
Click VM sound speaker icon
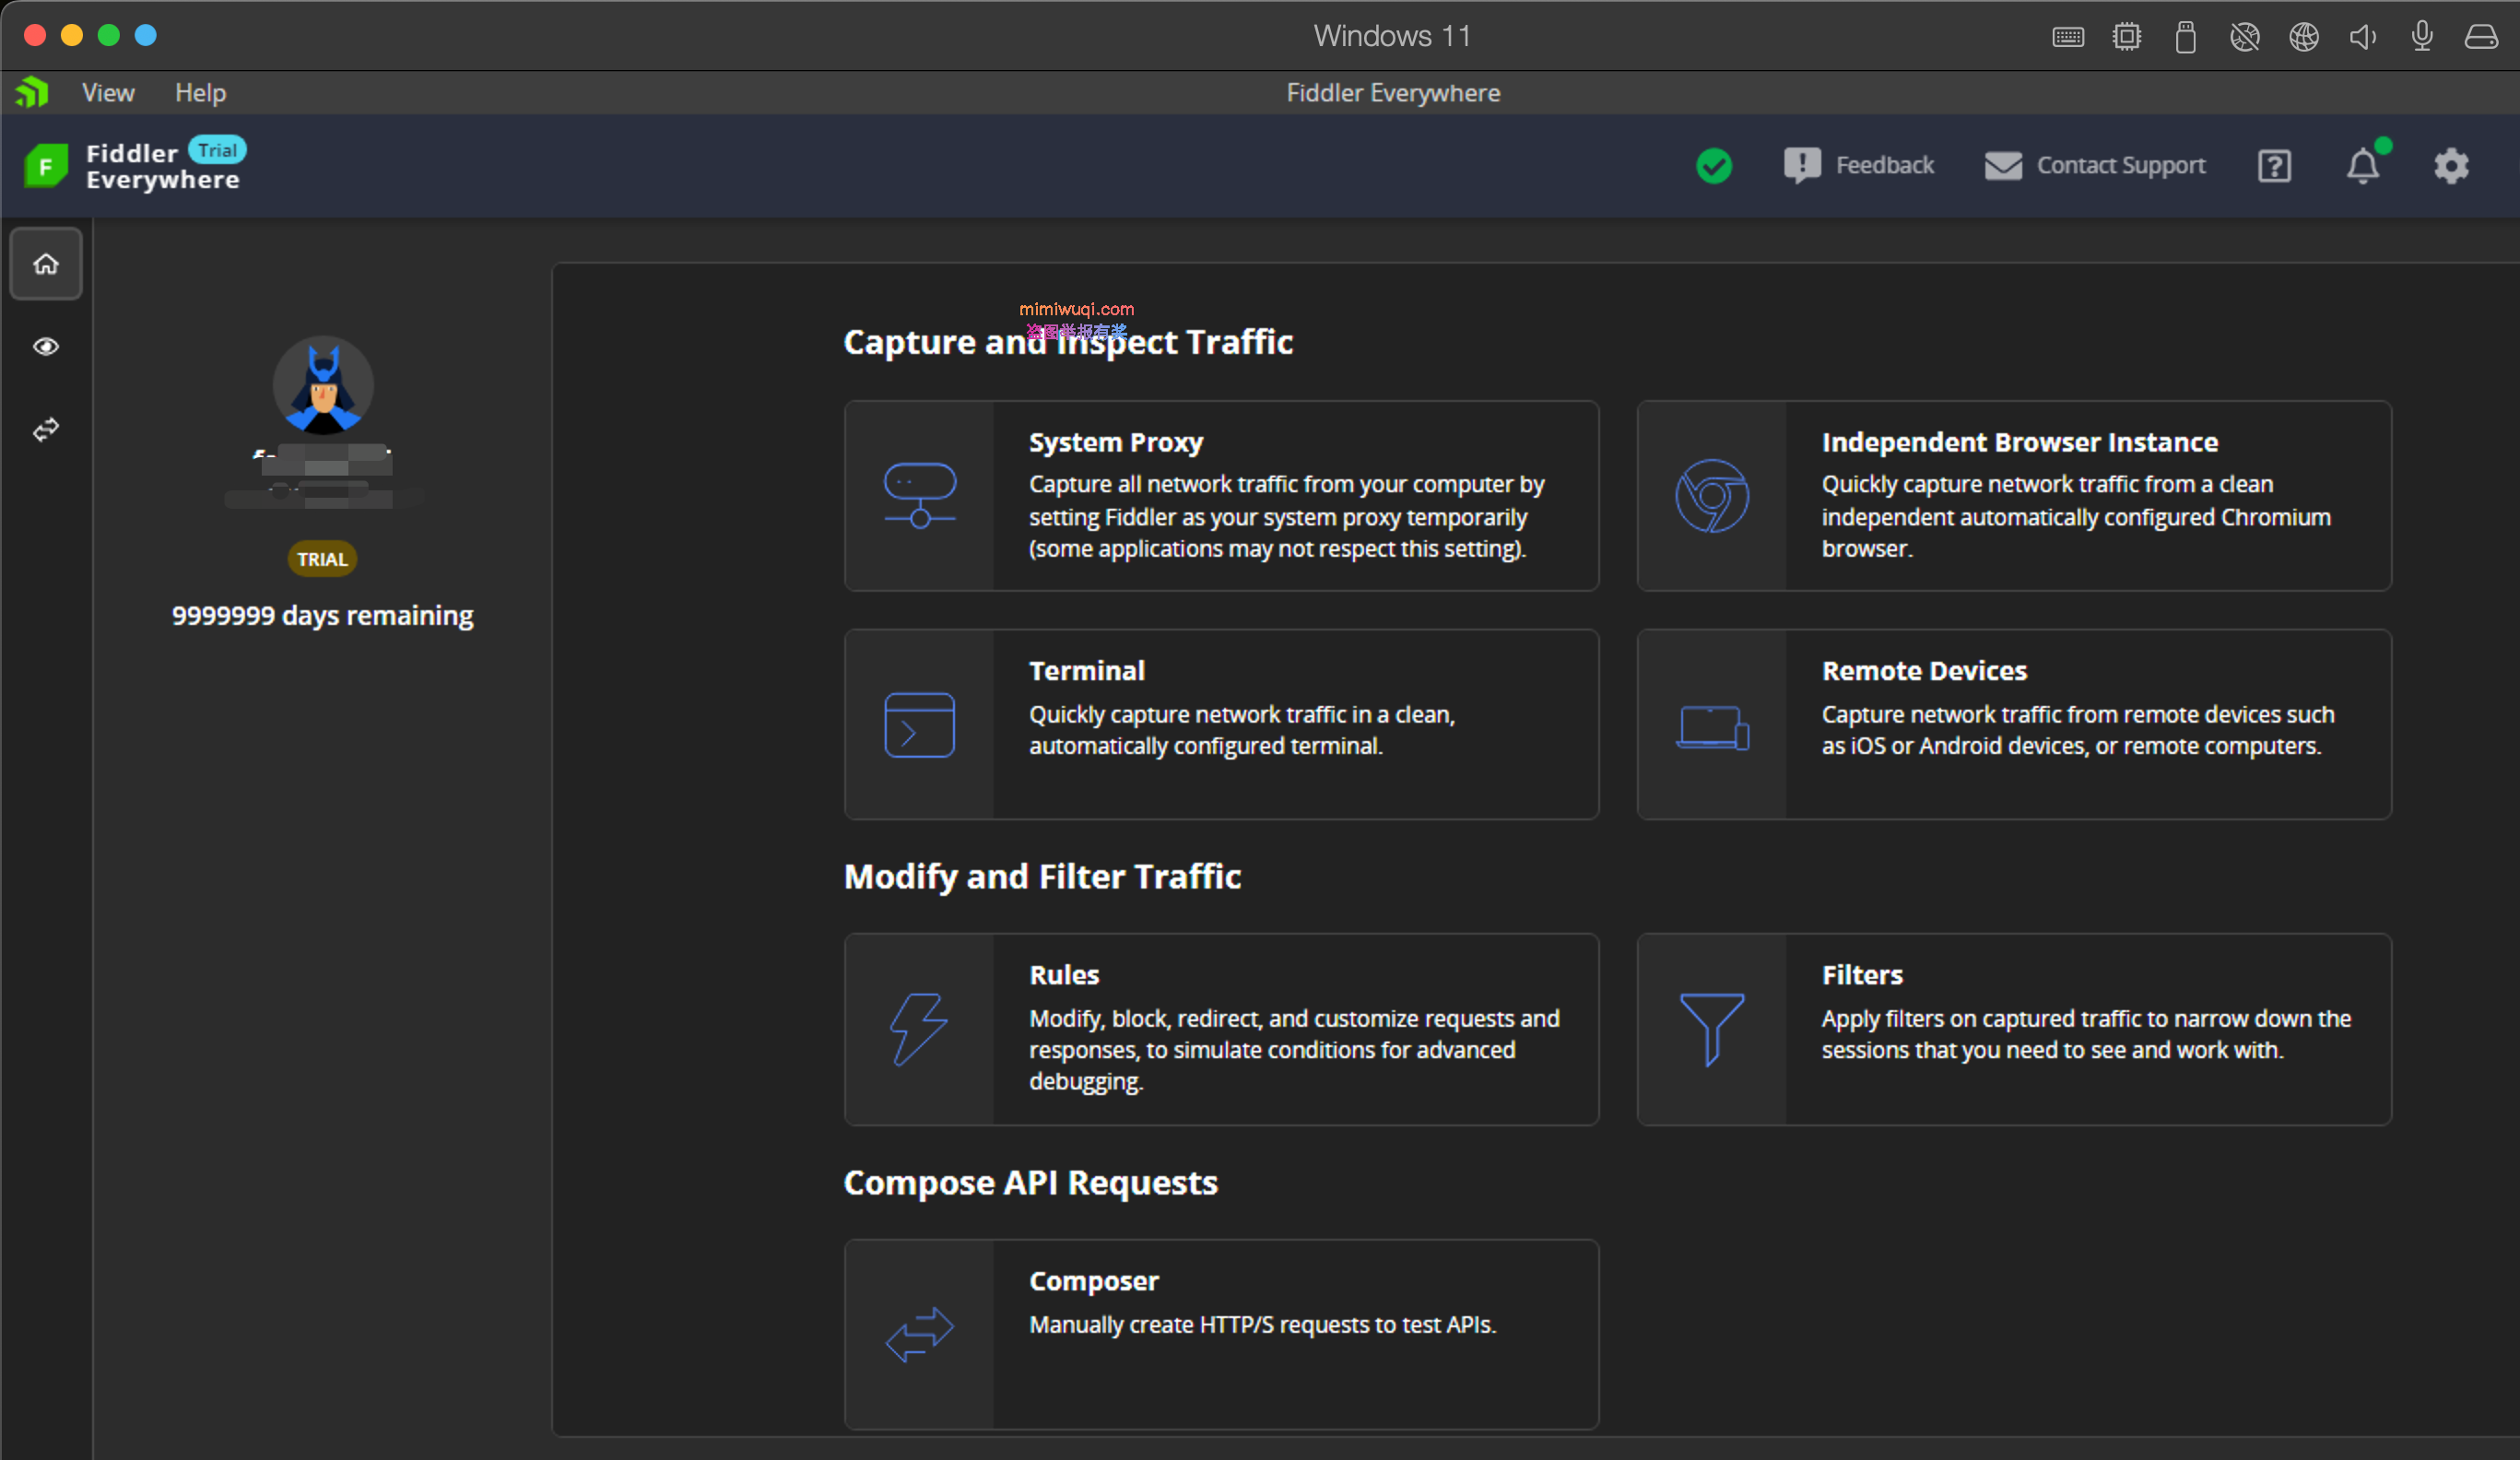tap(2363, 37)
